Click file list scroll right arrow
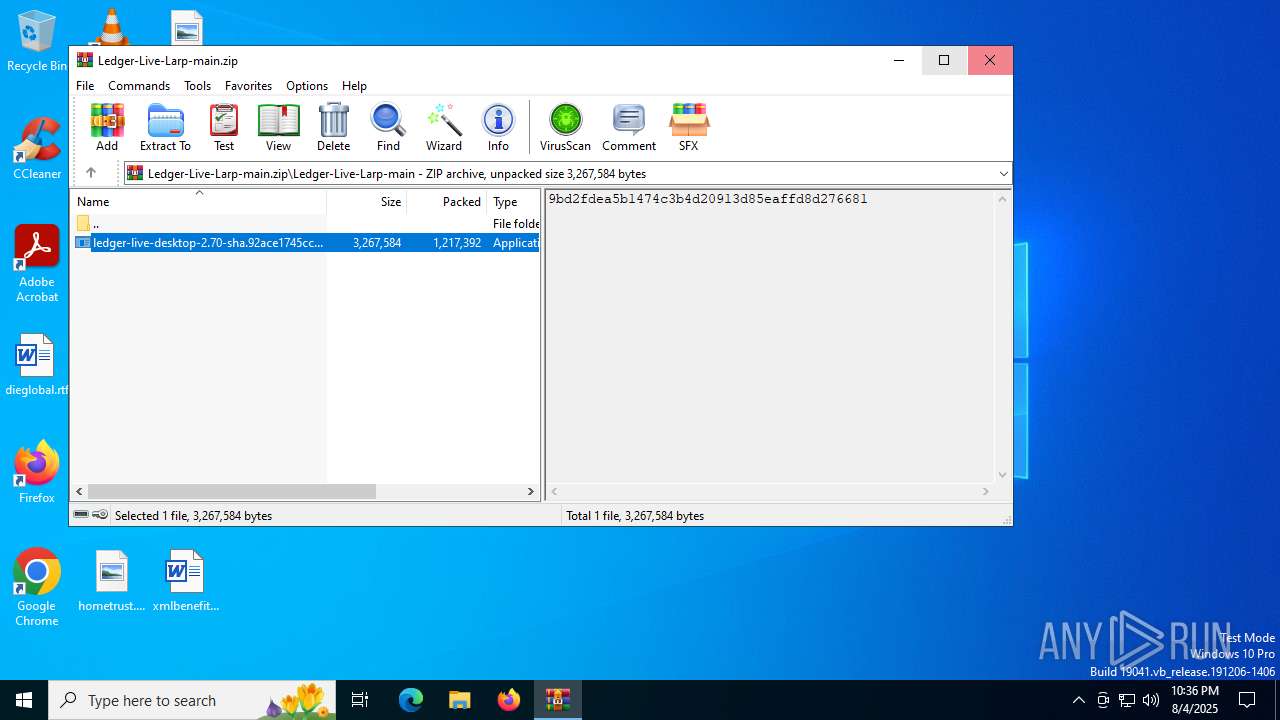Image resolution: width=1280 pixels, height=720 pixels. pos(531,491)
